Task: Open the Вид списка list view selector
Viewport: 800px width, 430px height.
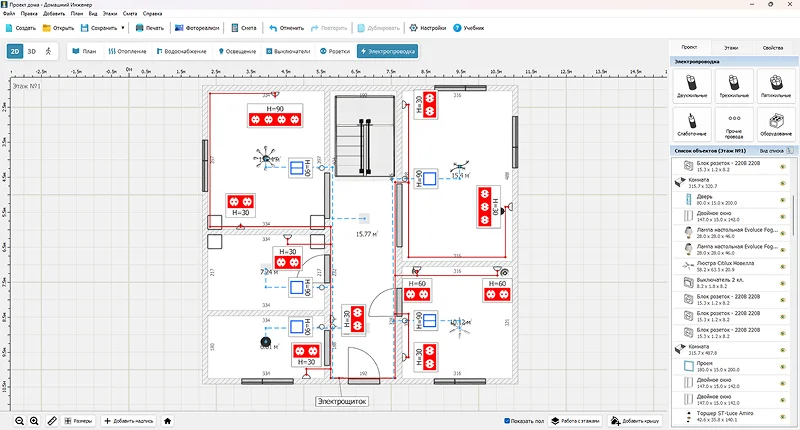Action: (x=771, y=149)
